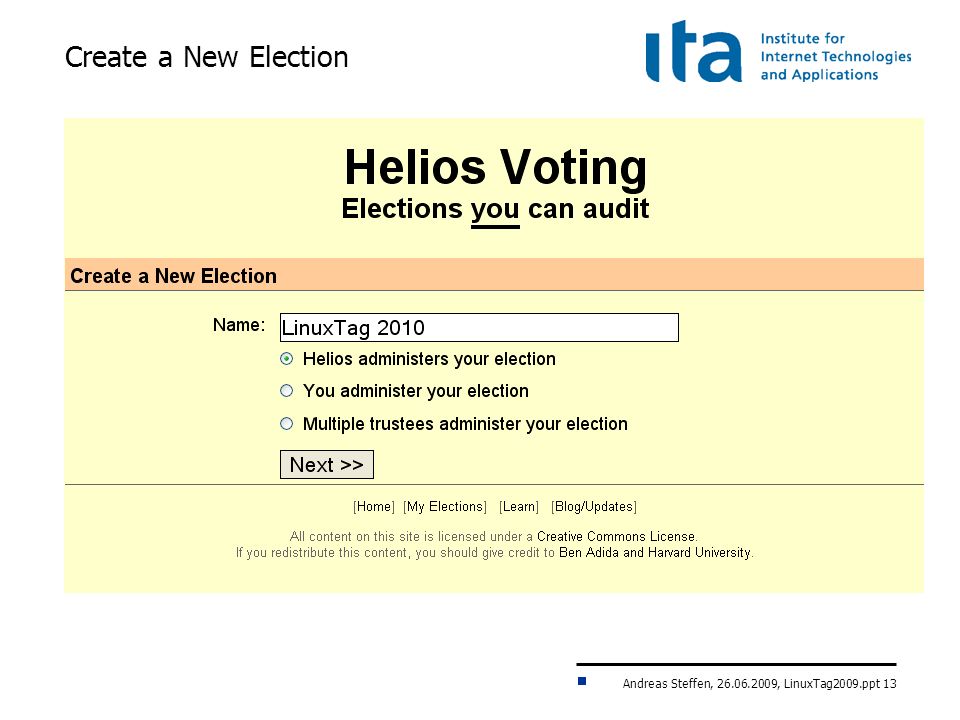Click the Andreas Steffen footer caption

(x=759, y=683)
